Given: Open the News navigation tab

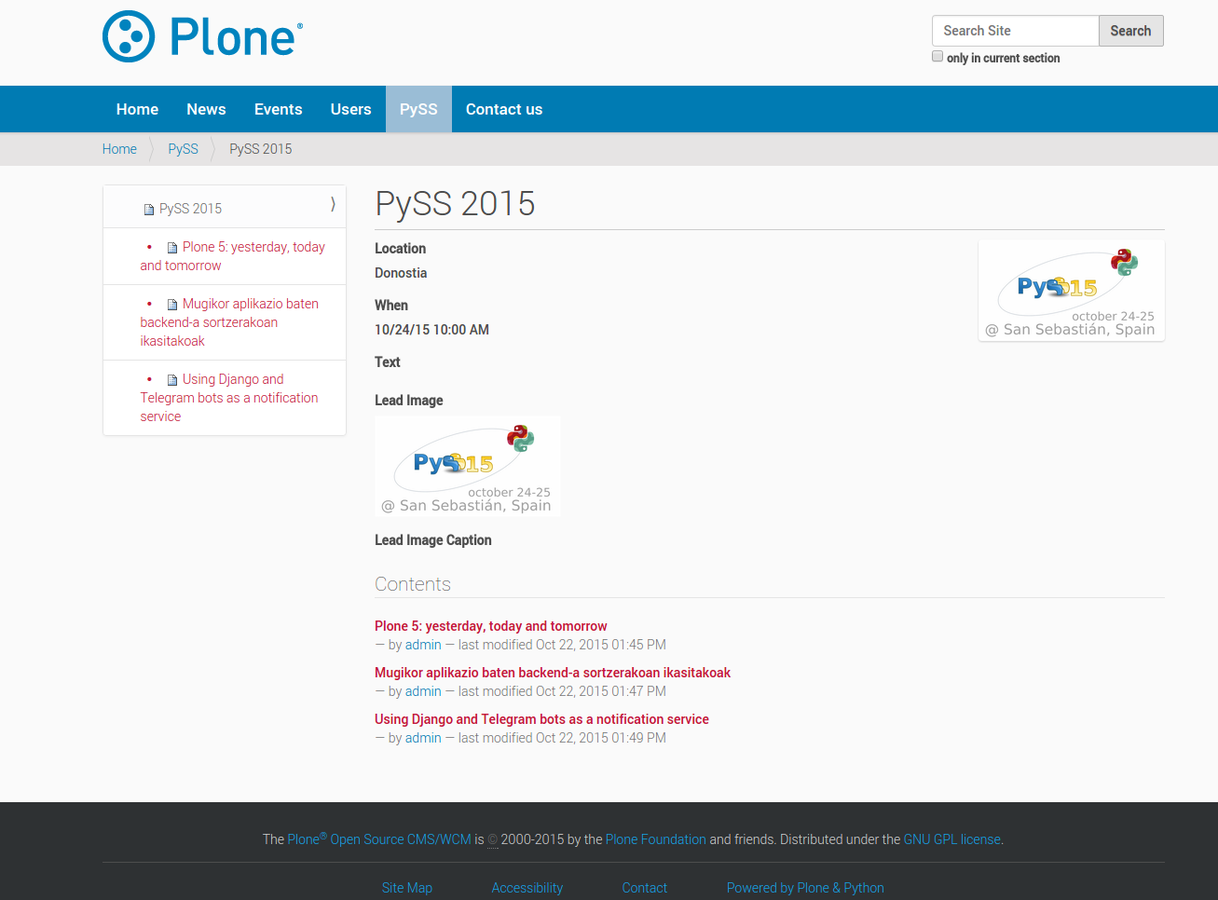Looking at the screenshot, I should click(x=206, y=109).
